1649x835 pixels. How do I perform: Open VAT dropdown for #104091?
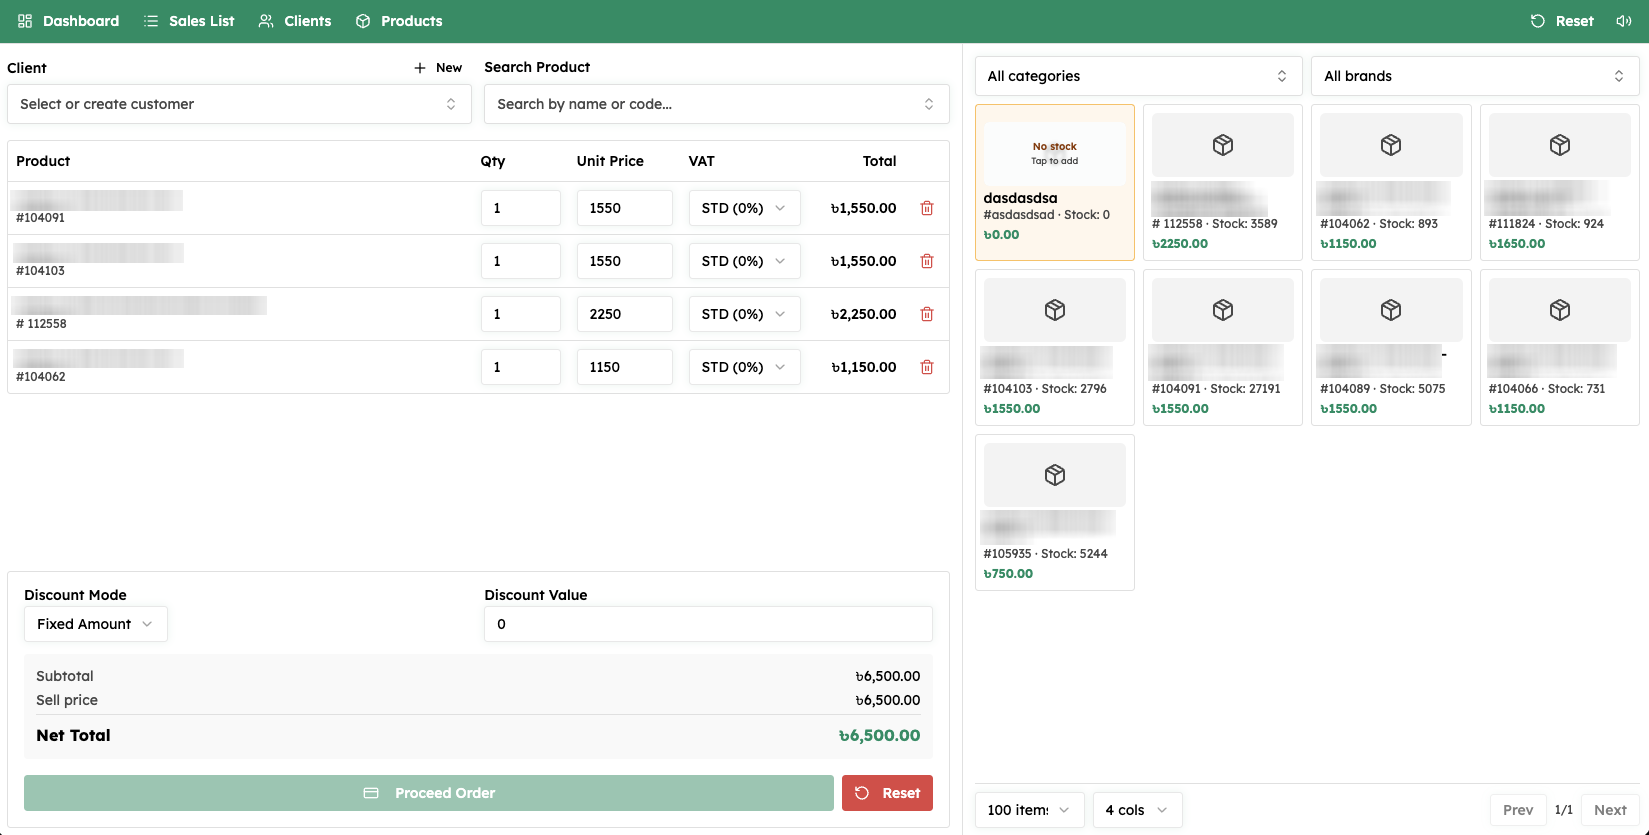click(x=744, y=208)
